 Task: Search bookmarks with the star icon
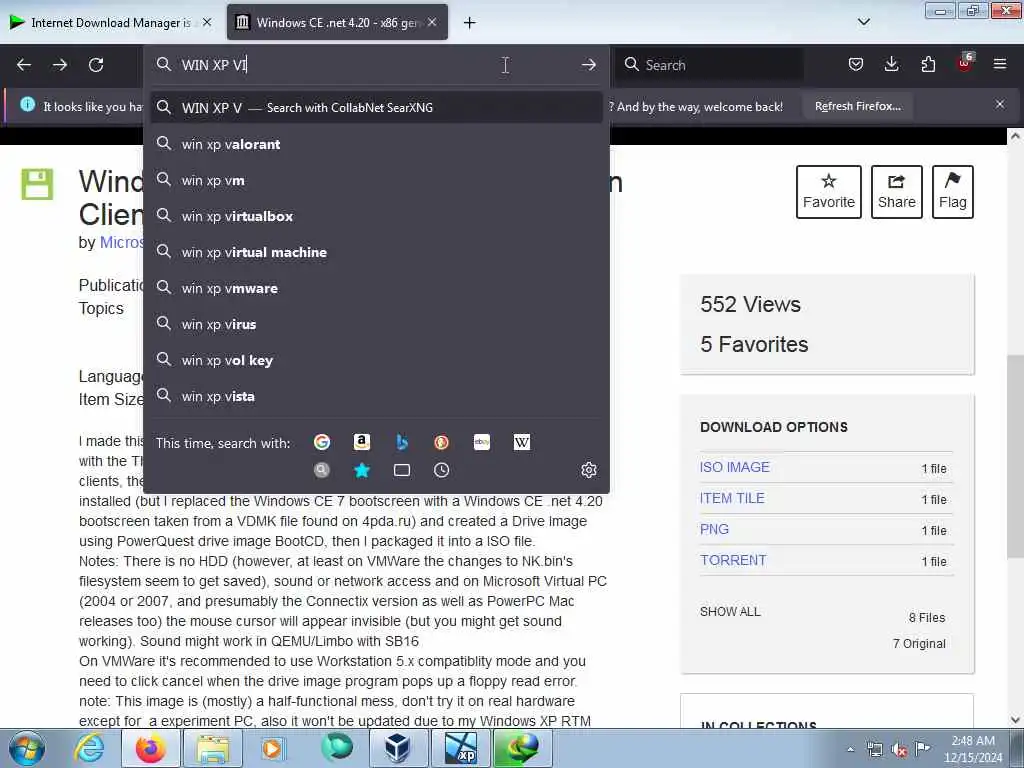362,470
